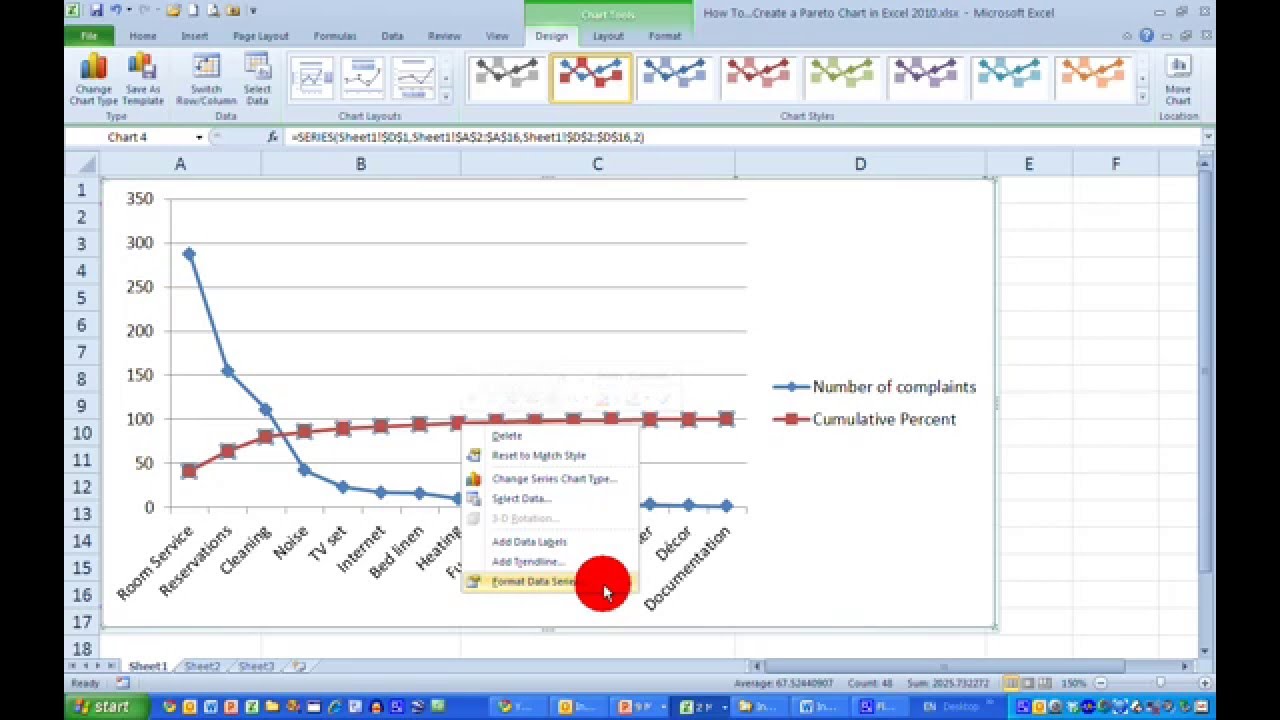This screenshot has height=720, width=1280.
Task: Click the Undo icon in quick access toolbar
Action: (x=116, y=10)
